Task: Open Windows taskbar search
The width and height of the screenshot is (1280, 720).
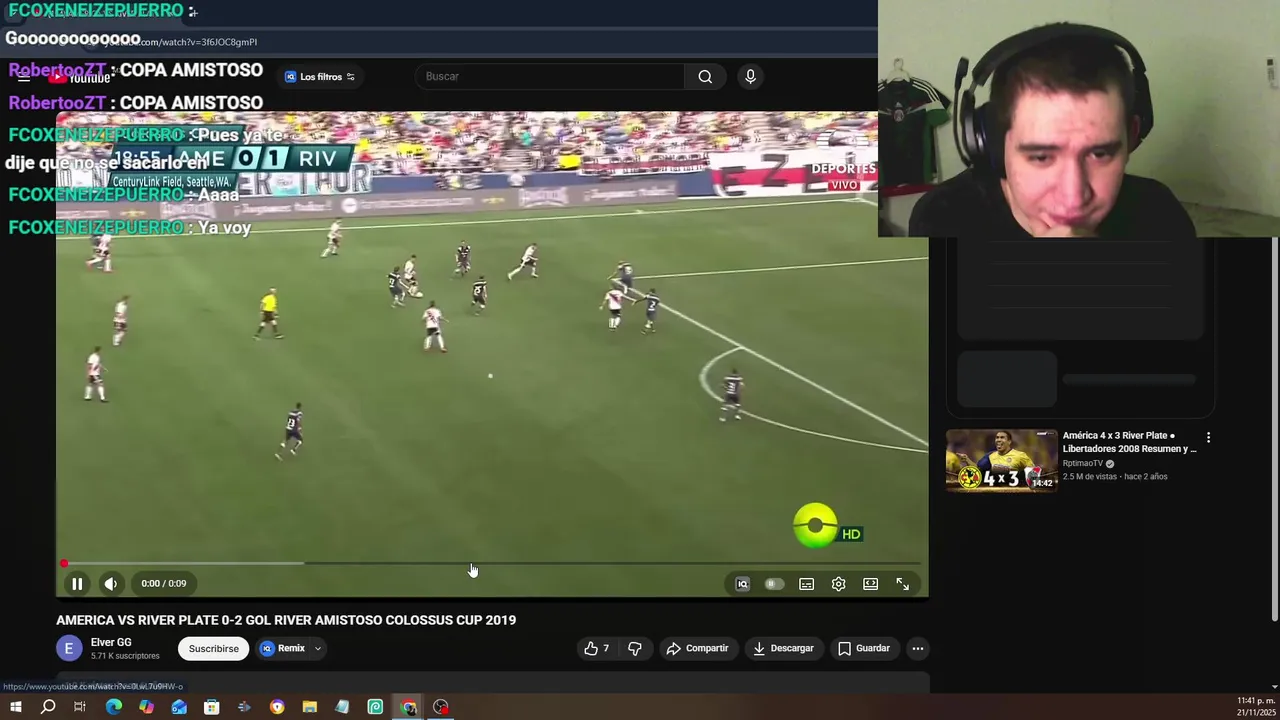Action: pos(48,707)
